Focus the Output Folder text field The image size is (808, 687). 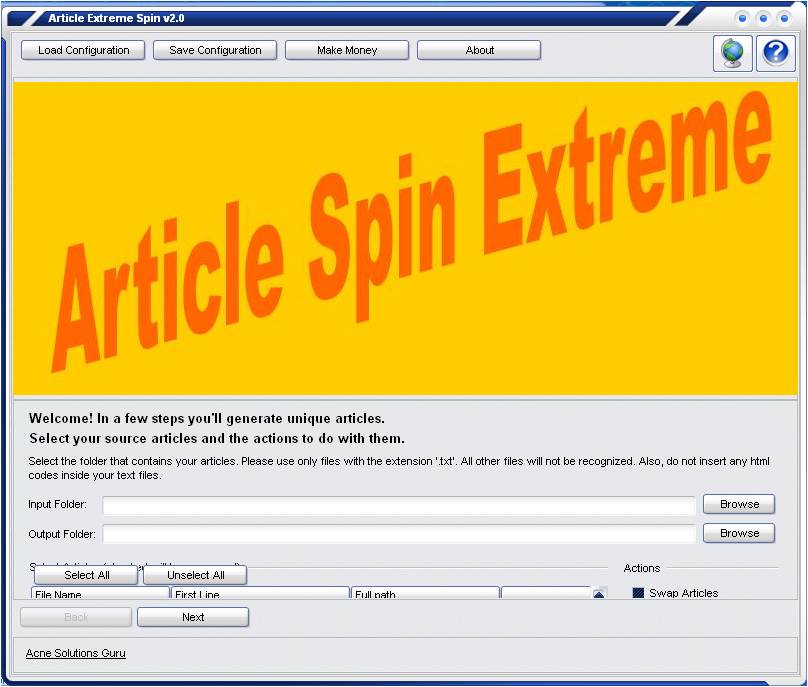coord(399,534)
